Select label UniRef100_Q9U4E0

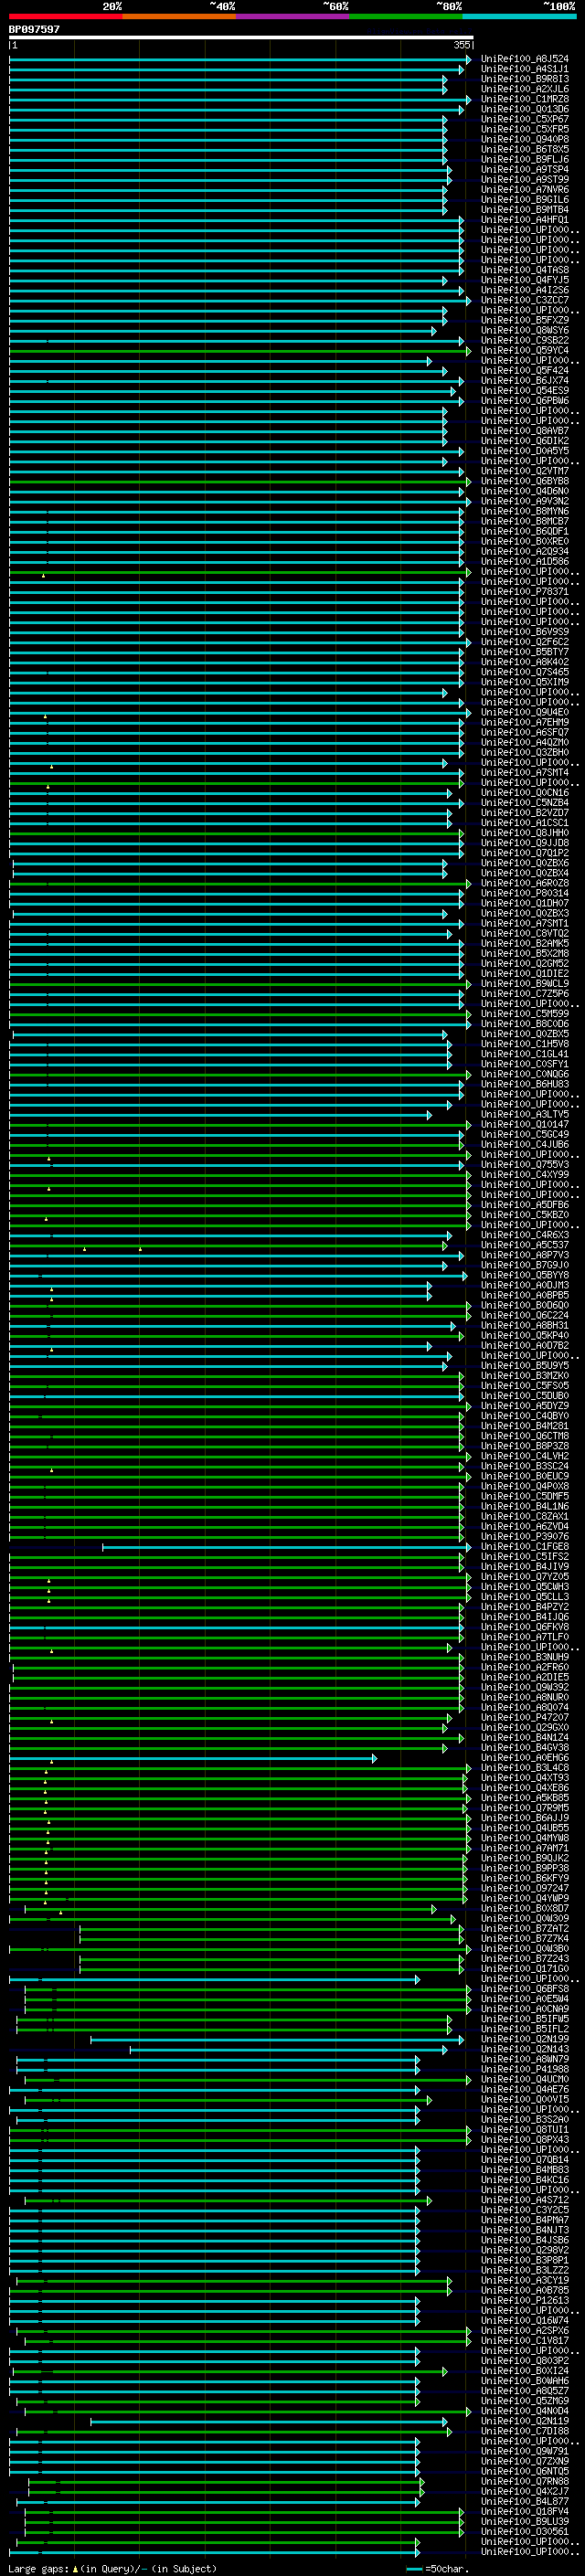pos(525,712)
